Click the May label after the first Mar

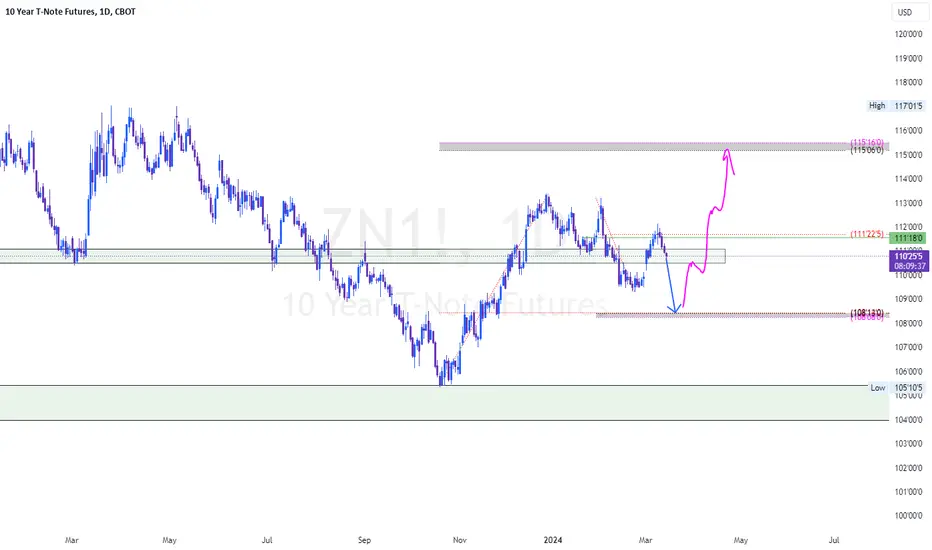pos(169,540)
